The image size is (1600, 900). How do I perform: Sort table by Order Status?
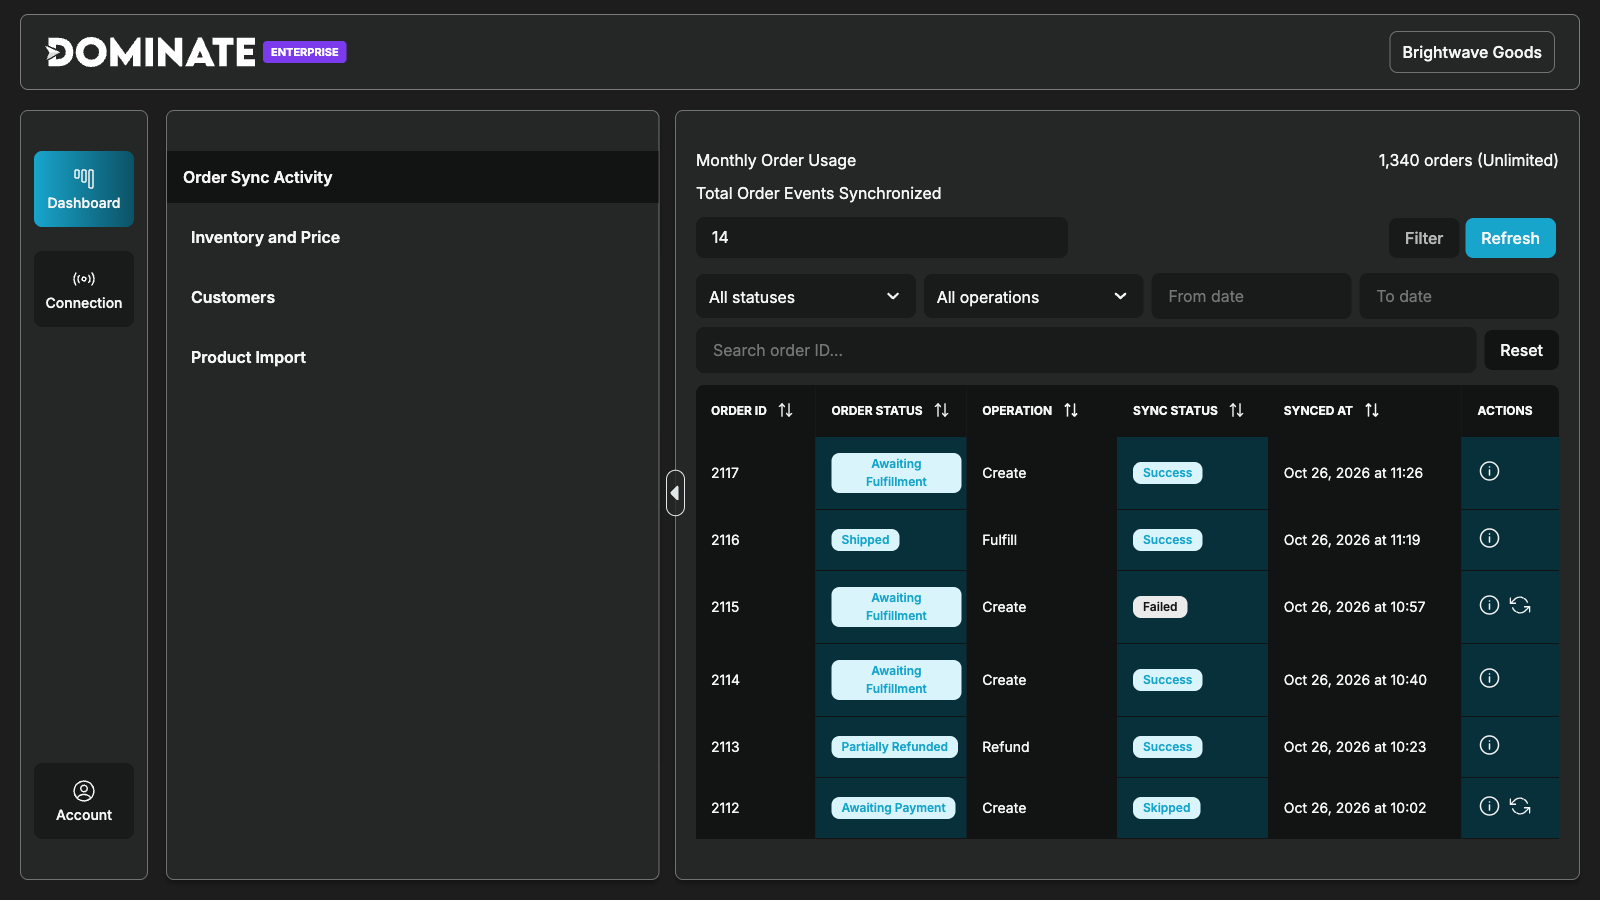(941, 410)
